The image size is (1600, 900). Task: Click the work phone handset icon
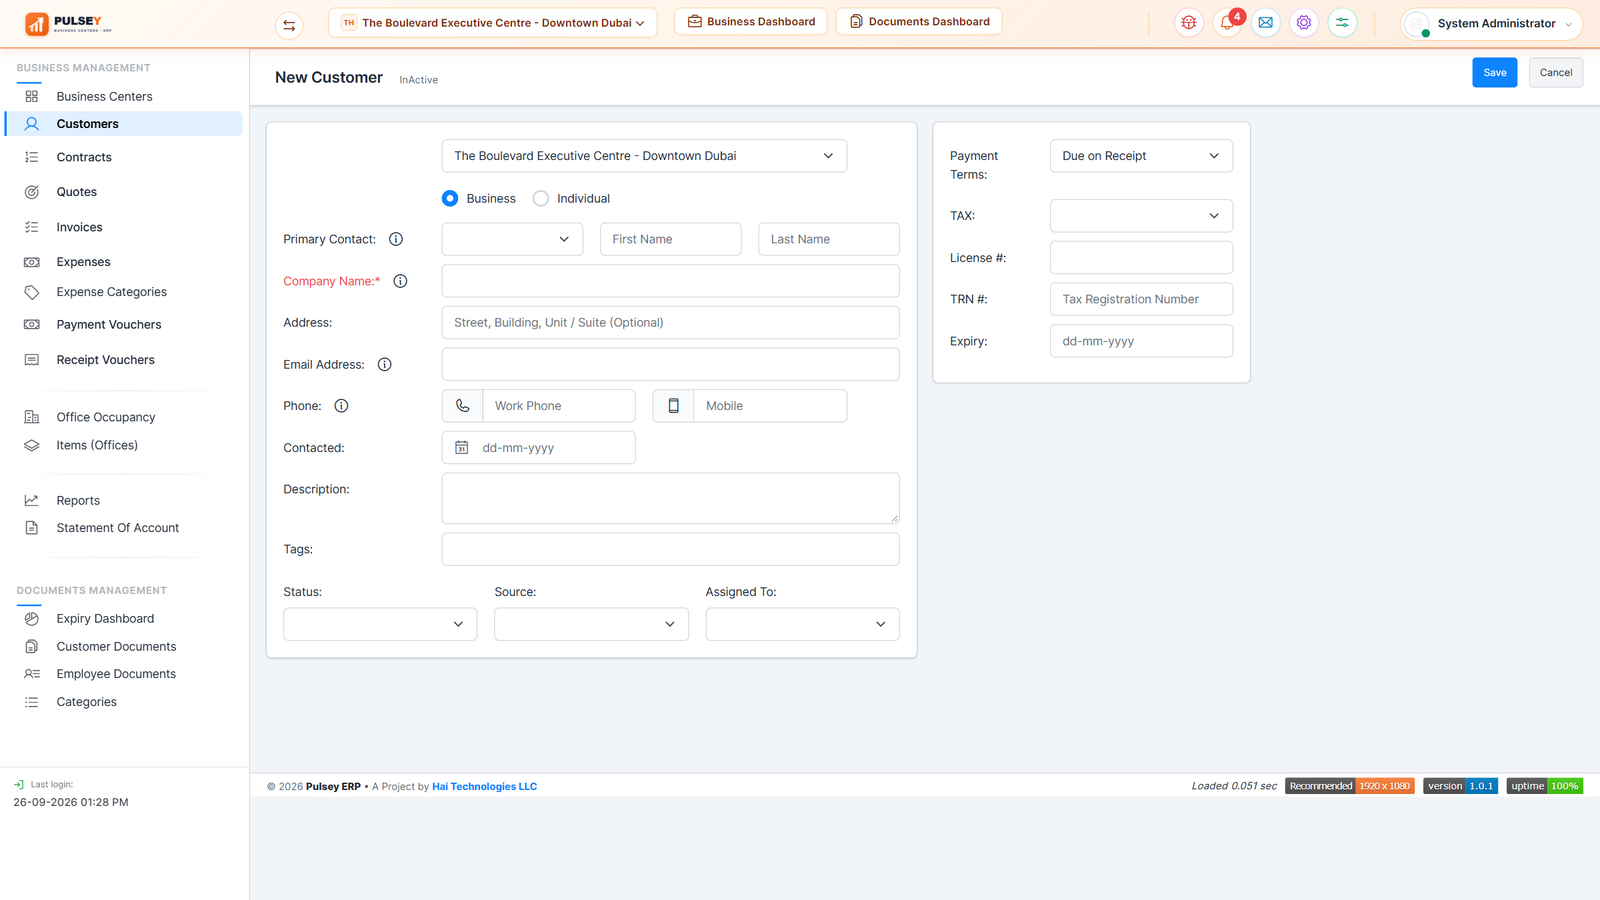point(463,406)
